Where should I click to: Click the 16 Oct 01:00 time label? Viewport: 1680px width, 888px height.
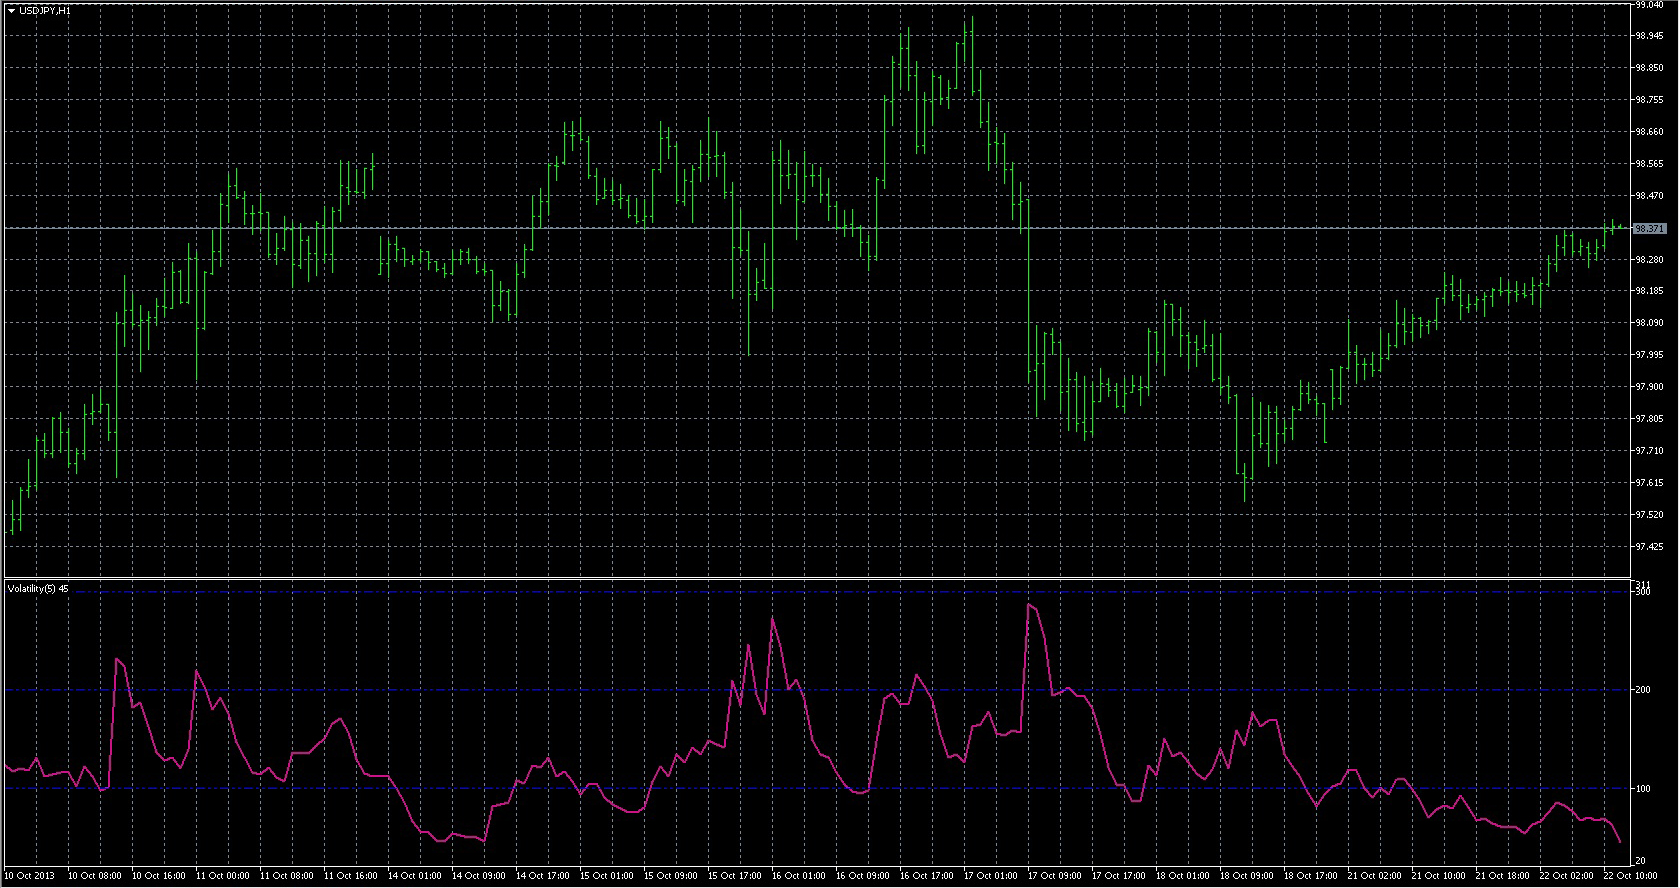pyautogui.click(x=799, y=876)
